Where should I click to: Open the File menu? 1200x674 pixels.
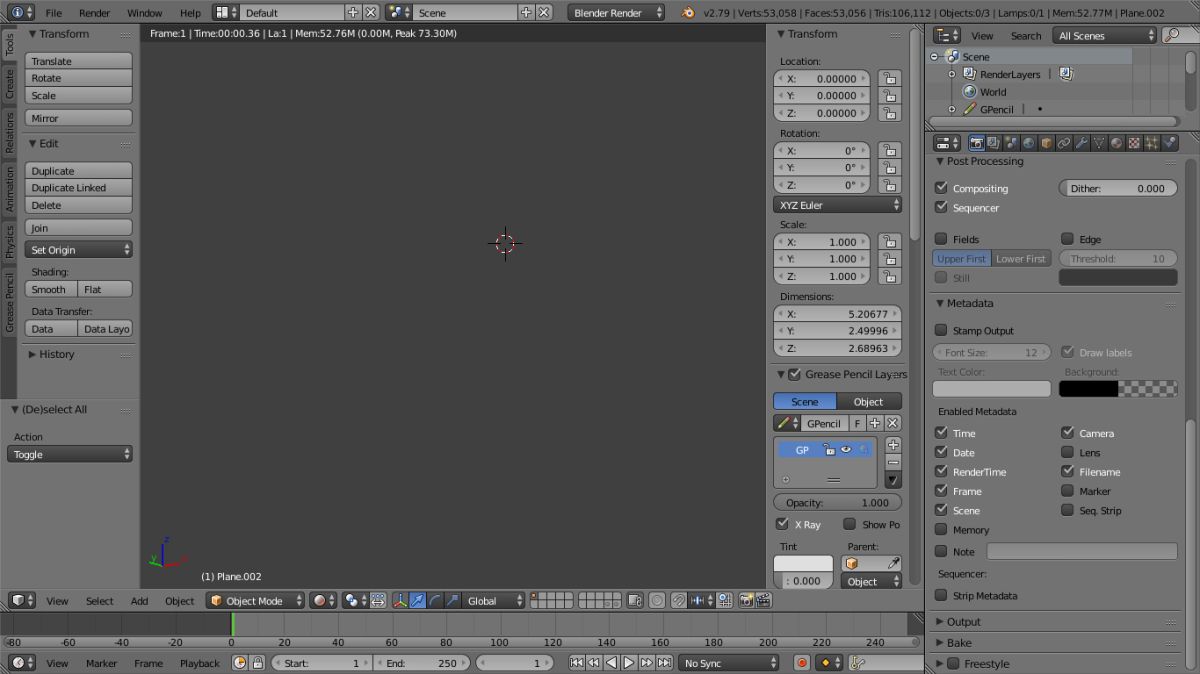point(53,13)
